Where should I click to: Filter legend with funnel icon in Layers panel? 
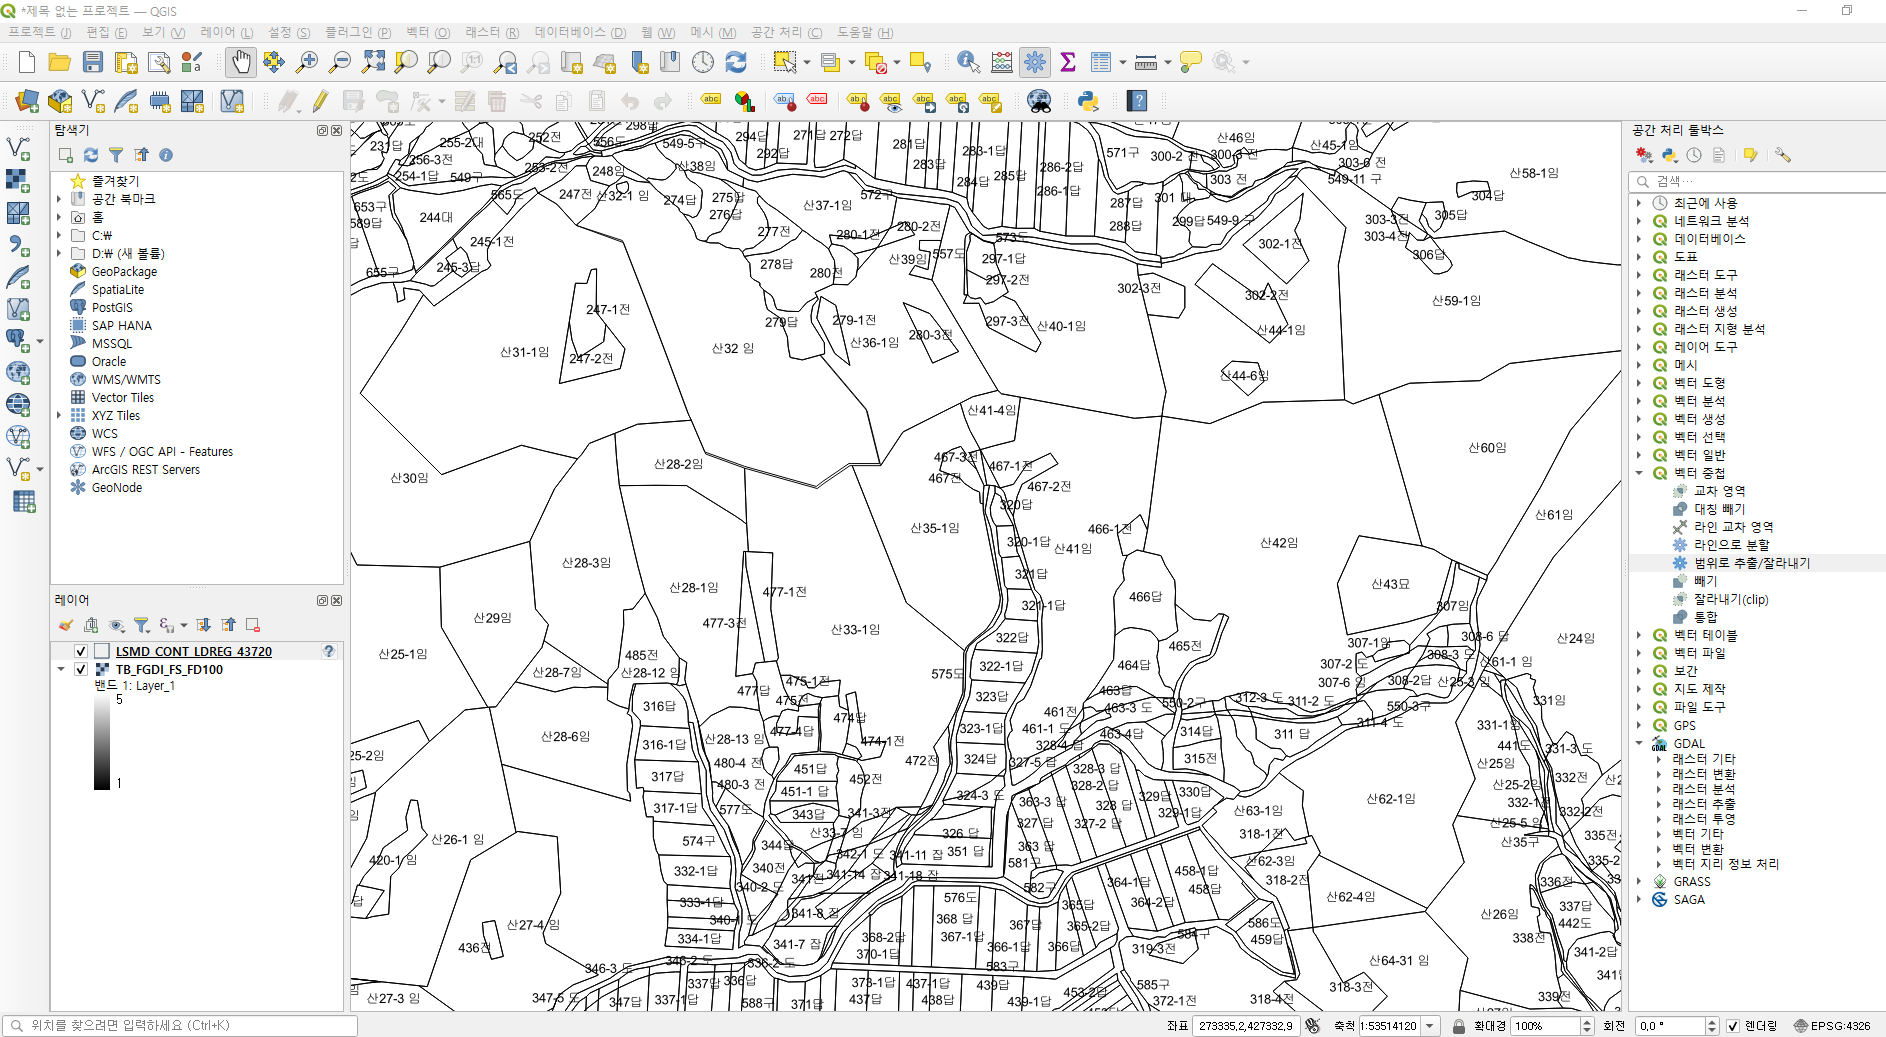(x=141, y=625)
